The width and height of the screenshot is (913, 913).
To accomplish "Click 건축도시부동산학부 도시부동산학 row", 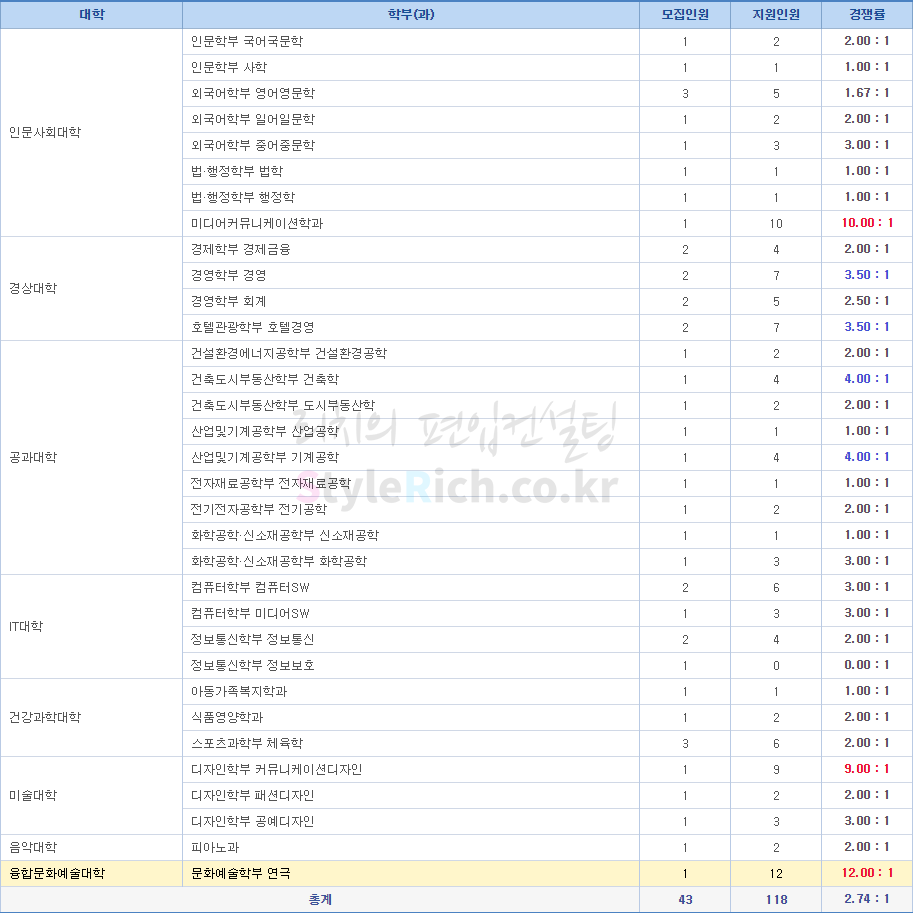I will (x=547, y=405).
